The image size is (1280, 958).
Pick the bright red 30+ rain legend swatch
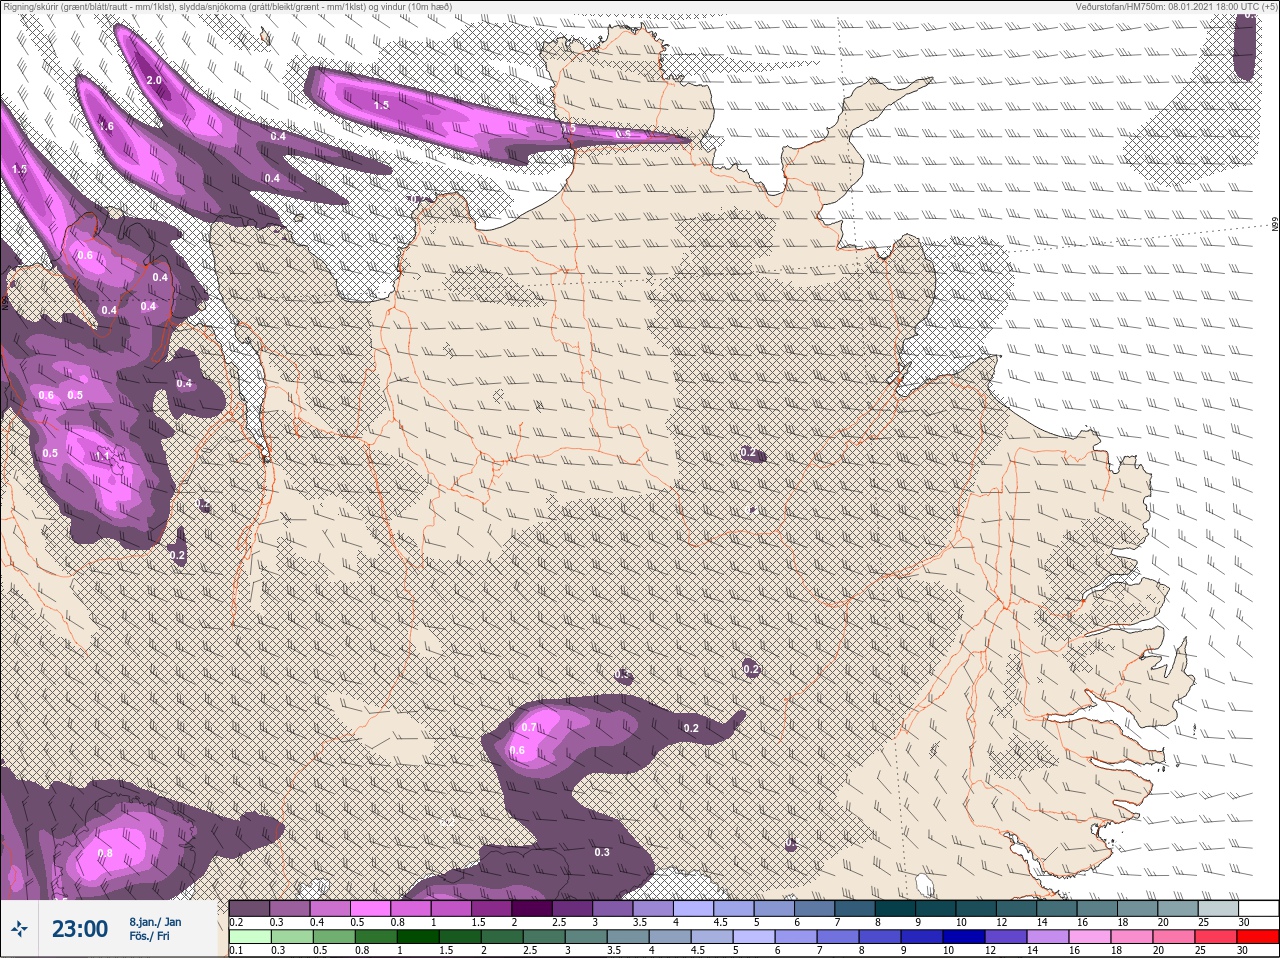pos(1259,937)
